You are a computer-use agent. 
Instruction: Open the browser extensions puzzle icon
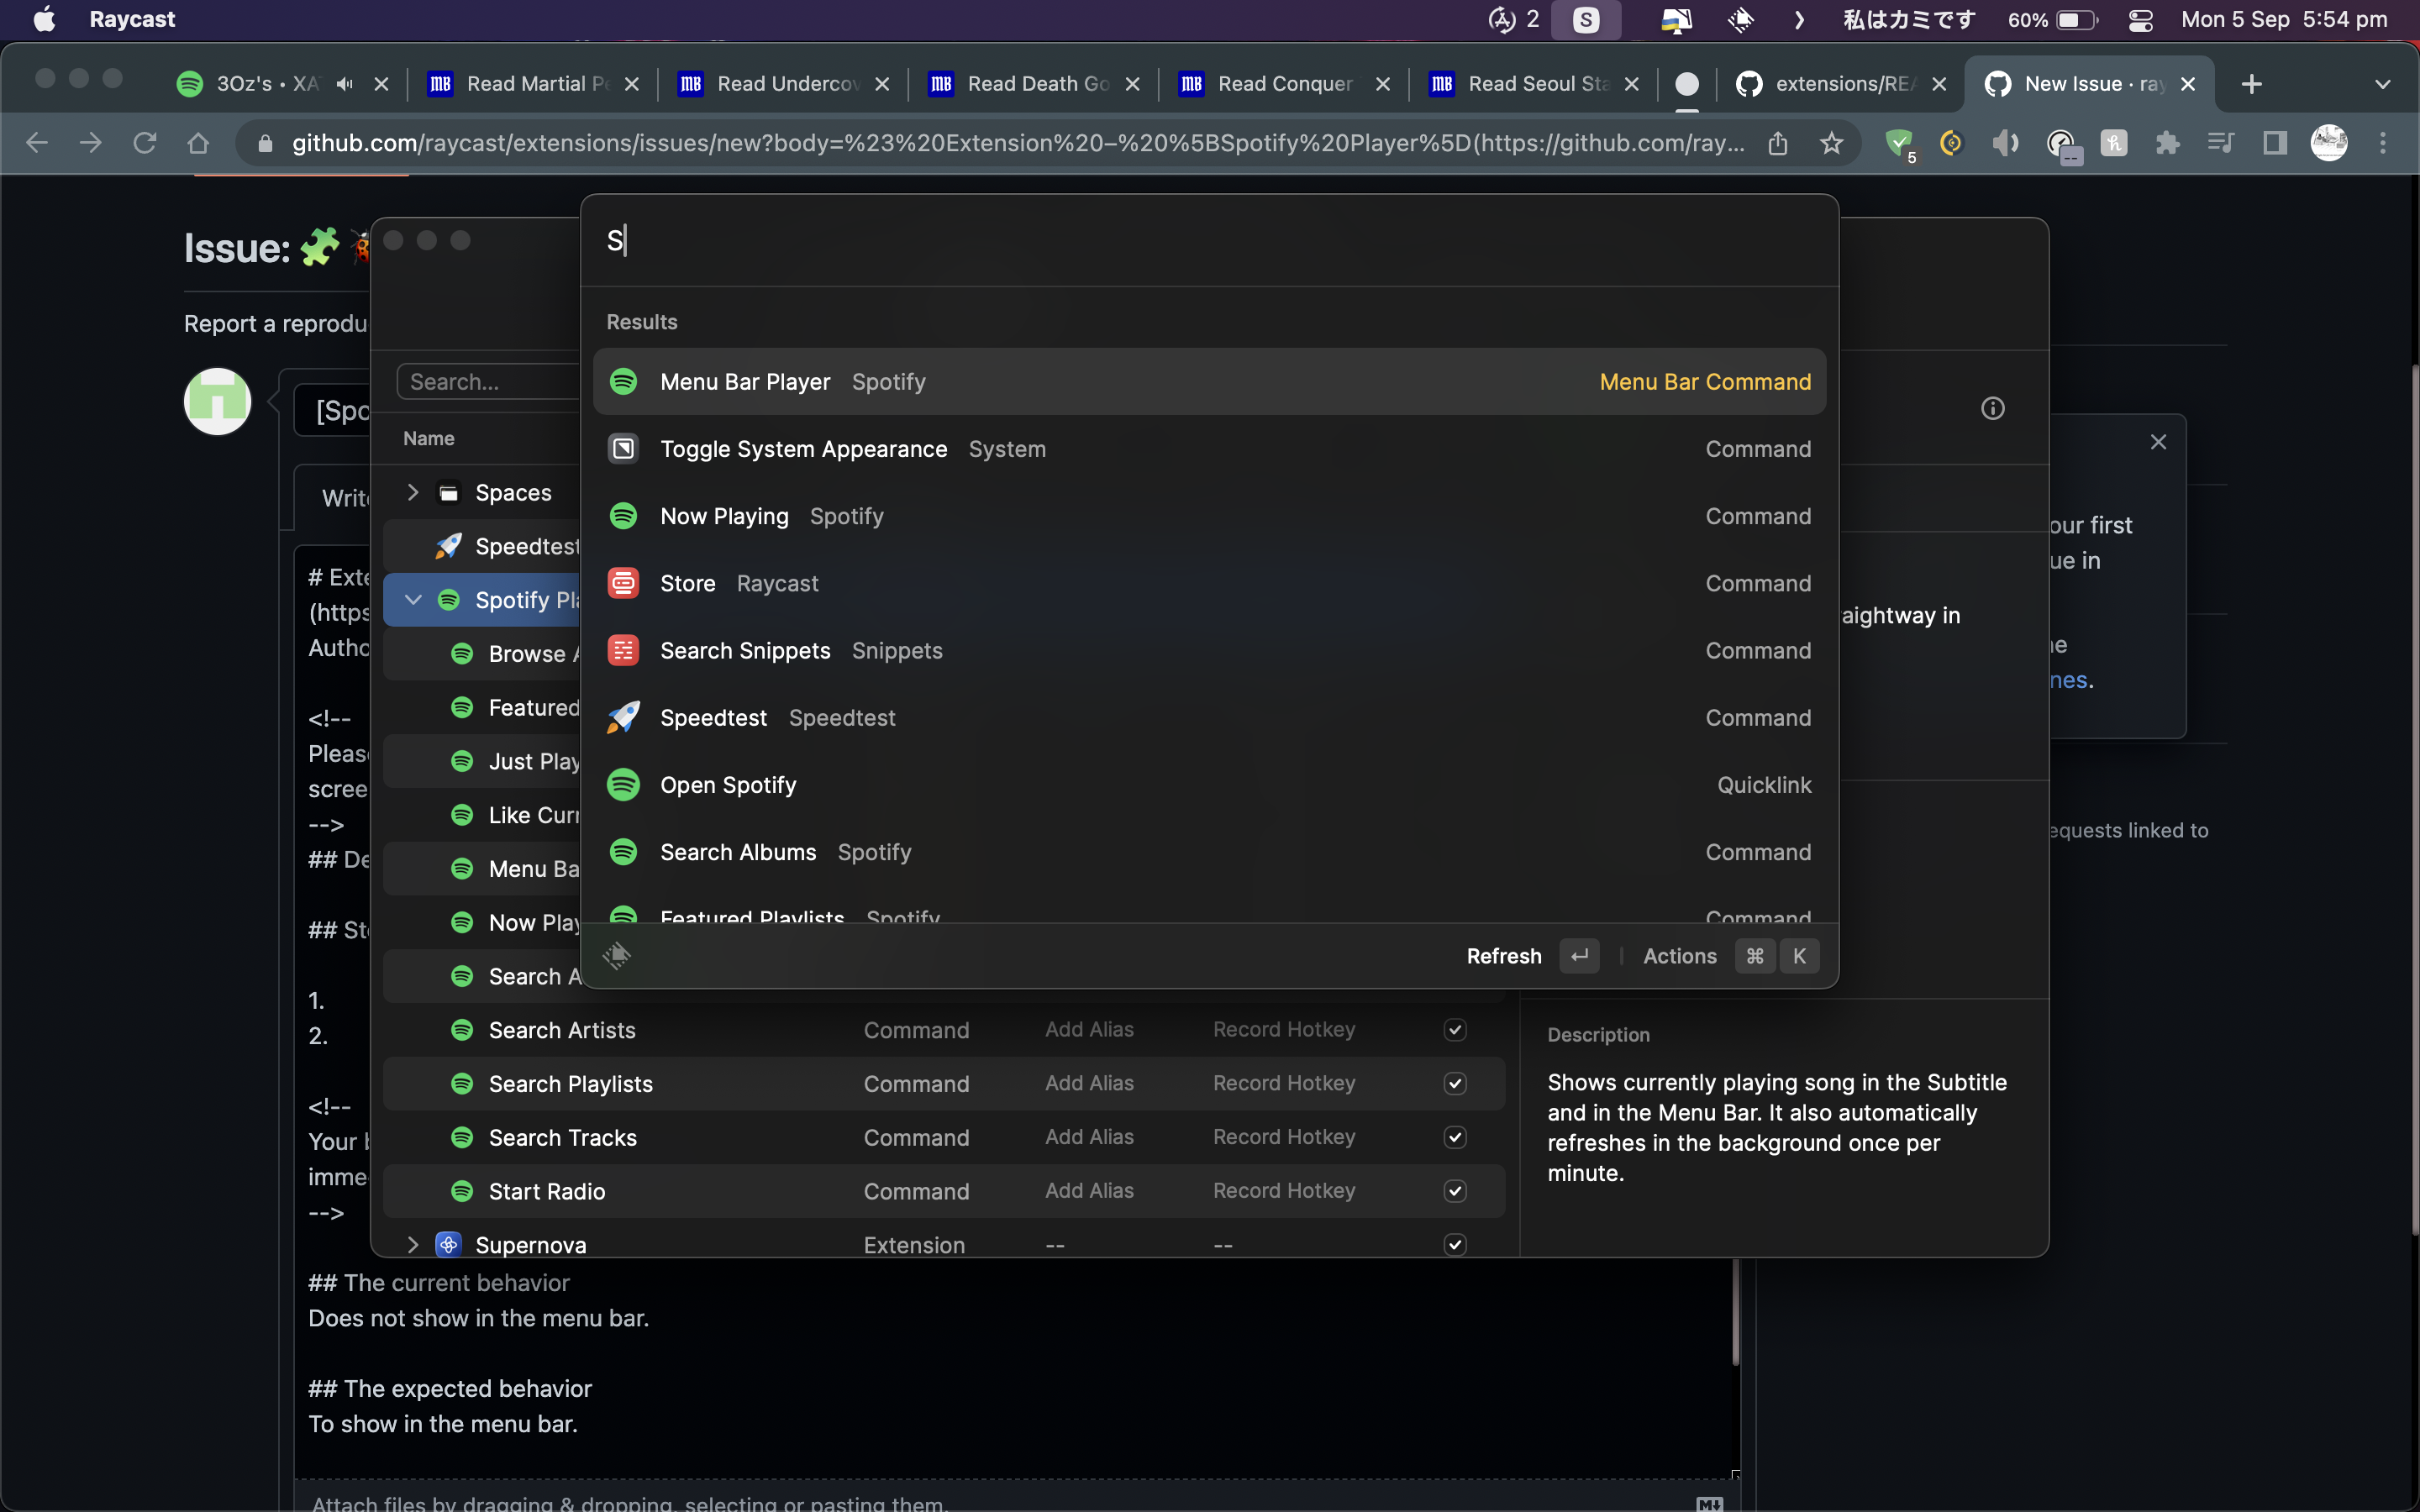click(2166, 143)
